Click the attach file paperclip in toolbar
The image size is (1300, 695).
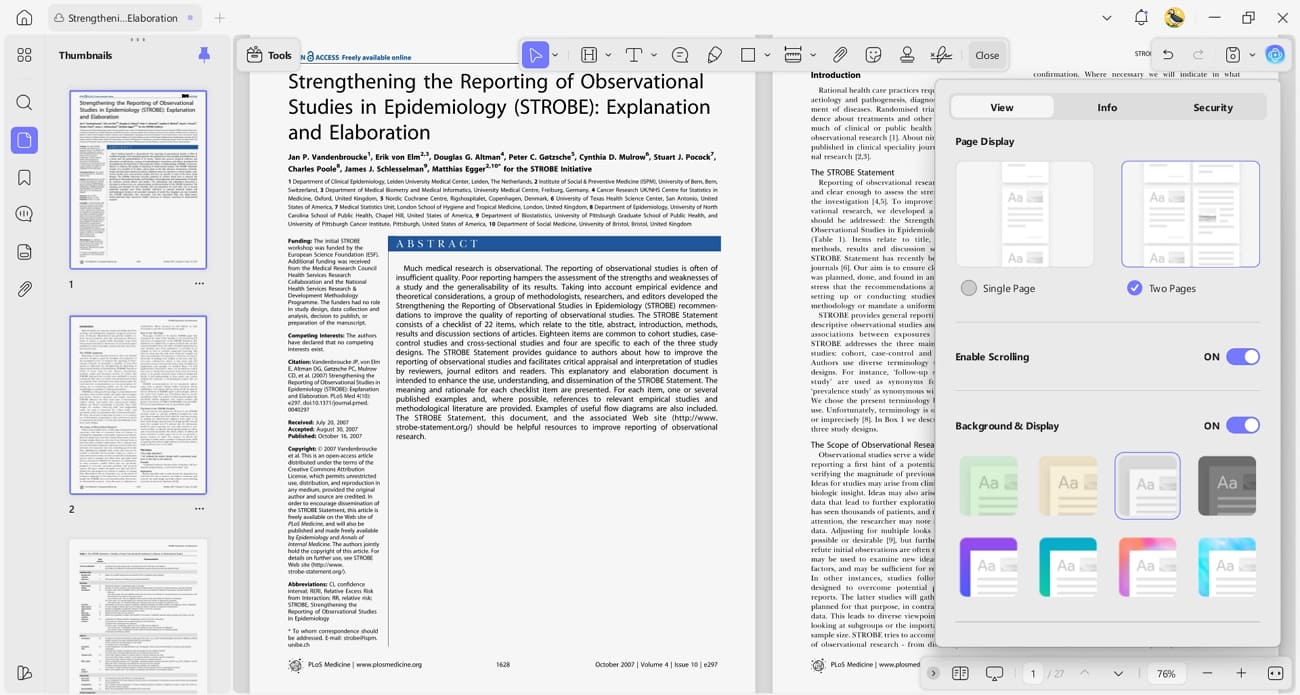click(x=840, y=55)
